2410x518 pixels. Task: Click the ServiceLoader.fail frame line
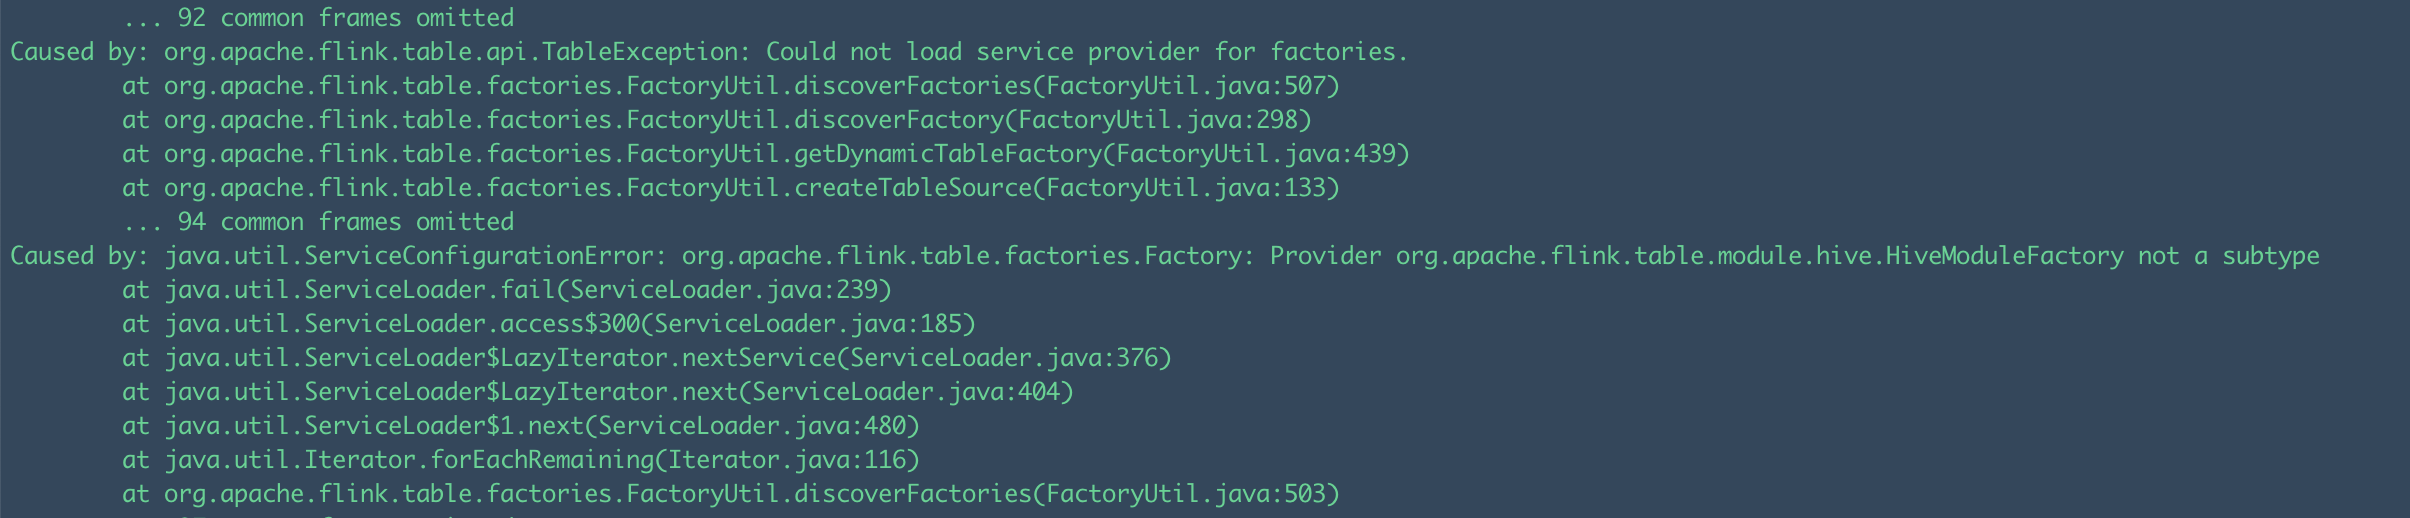(x=507, y=290)
